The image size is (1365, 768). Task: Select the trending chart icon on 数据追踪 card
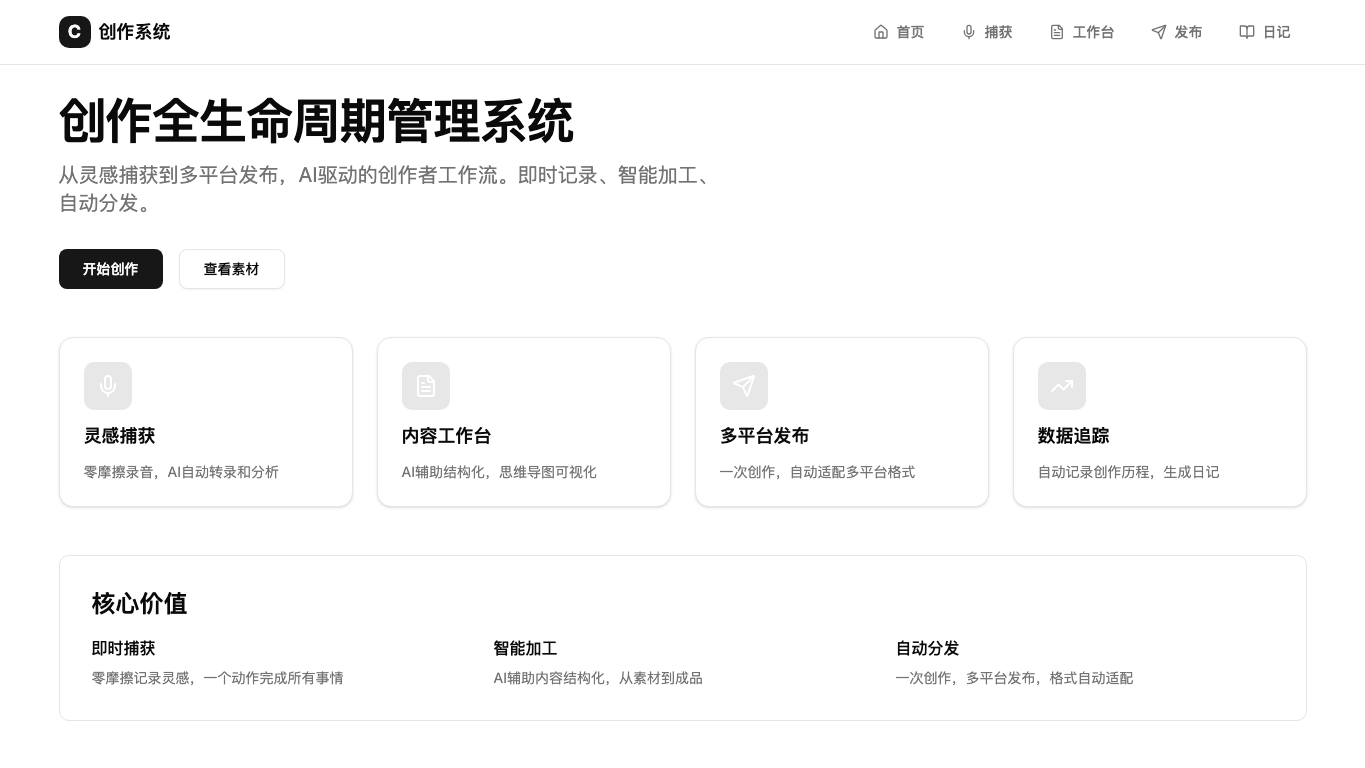(x=1062, y=386)
